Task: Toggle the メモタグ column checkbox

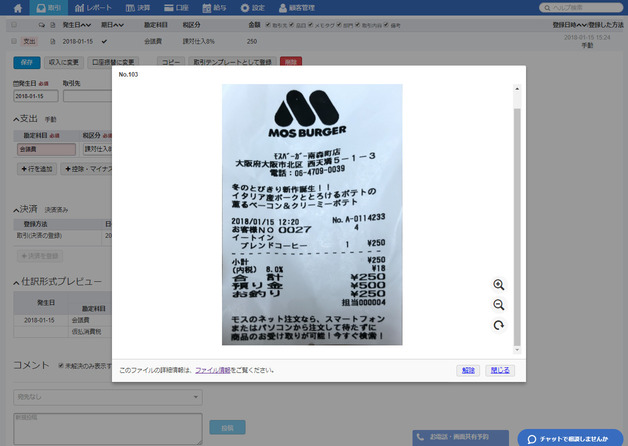Action: click(x=310, y=25)
